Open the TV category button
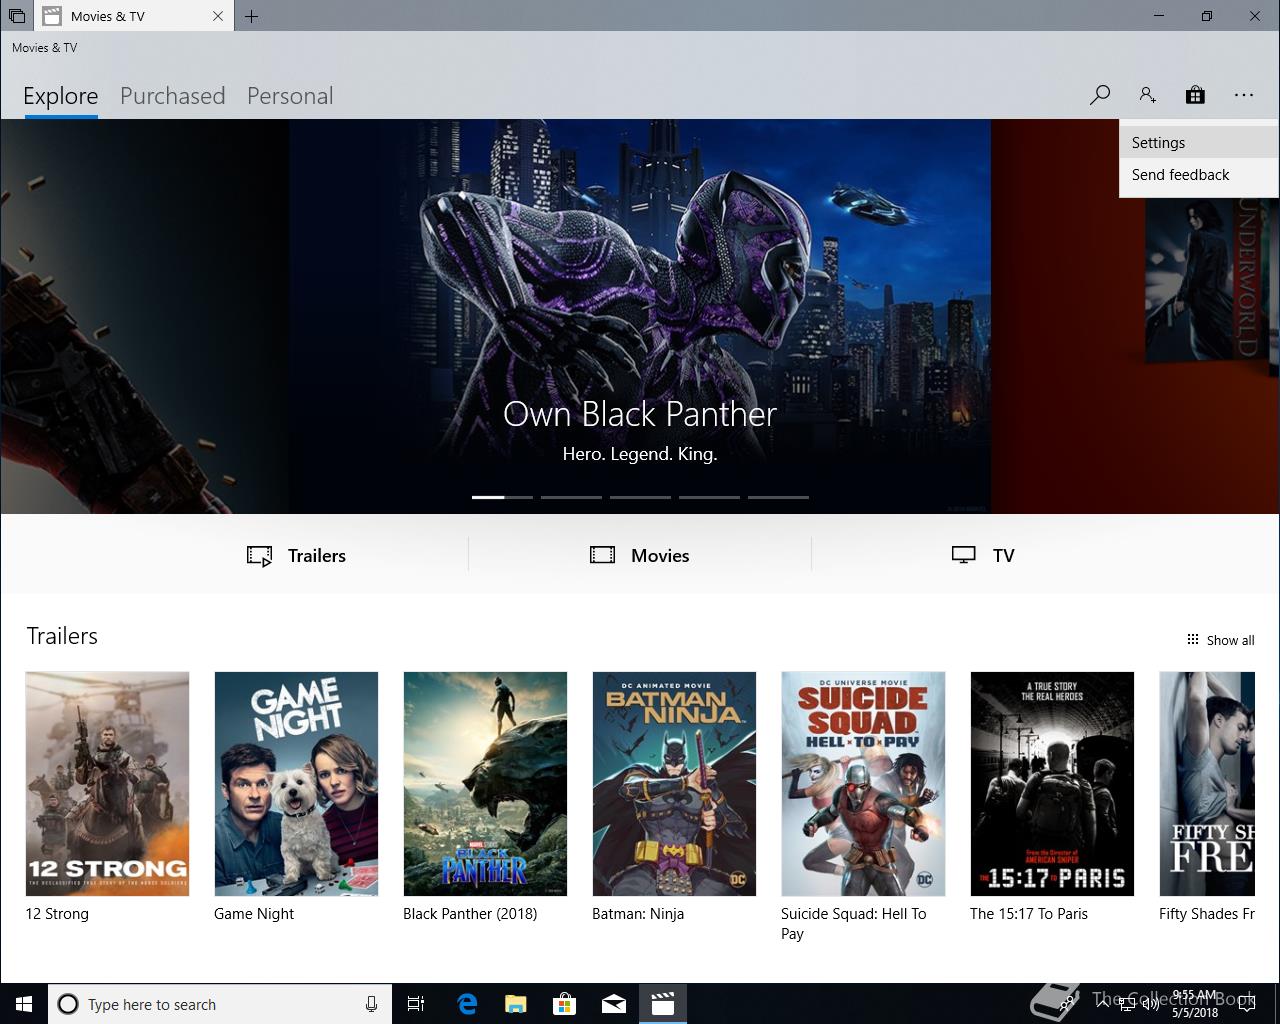The image size is (1280, 1024). pos(983,556)
